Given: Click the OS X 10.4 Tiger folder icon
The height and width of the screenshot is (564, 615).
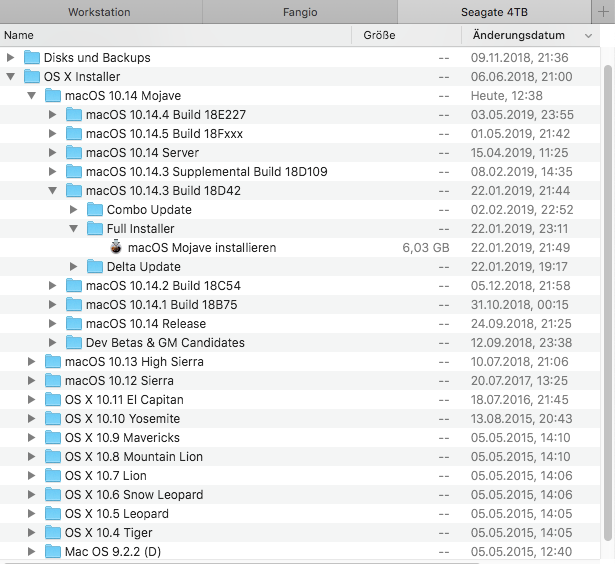Looking at the screenshot, I should [x=53, y=533].
